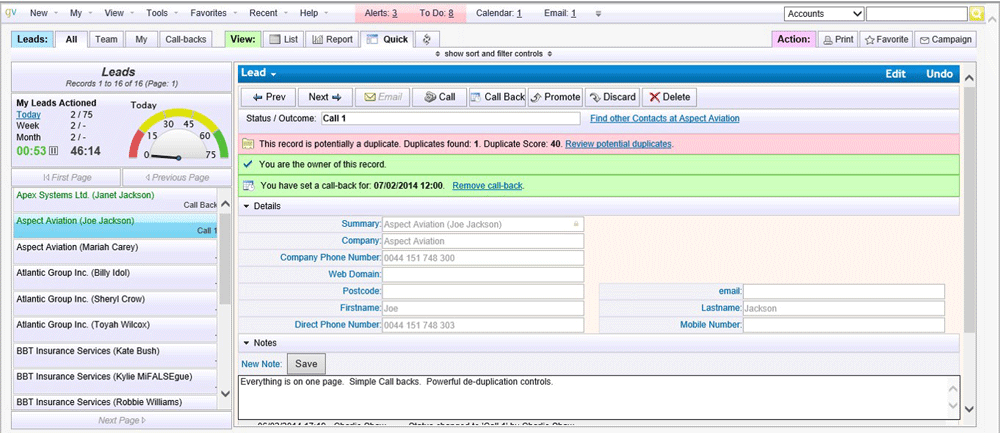Click the Prev record arrow button
The width and height of the screenshot is (1000, 433).
(268, 97)
